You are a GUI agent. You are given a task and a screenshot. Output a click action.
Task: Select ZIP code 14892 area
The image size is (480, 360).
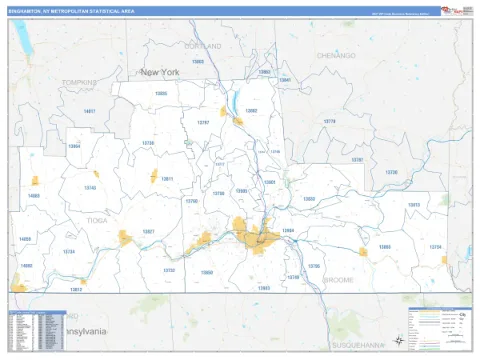26,266
